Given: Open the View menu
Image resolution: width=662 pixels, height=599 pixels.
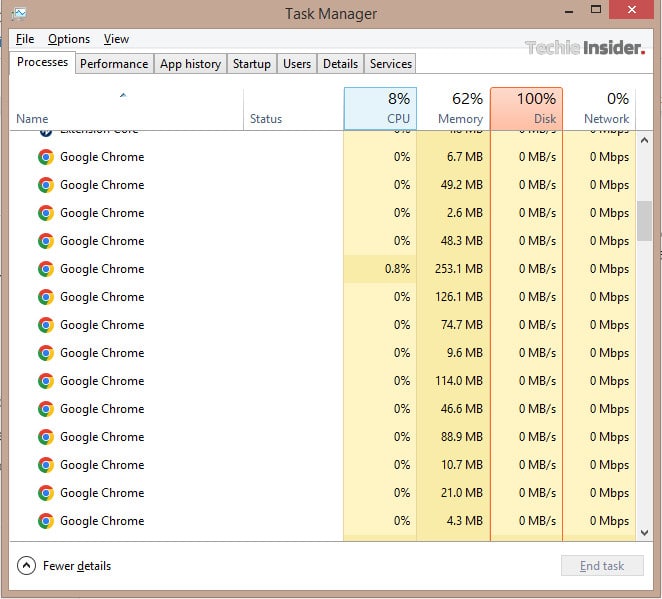Looking at the screenshot, I should click(116, 39).
